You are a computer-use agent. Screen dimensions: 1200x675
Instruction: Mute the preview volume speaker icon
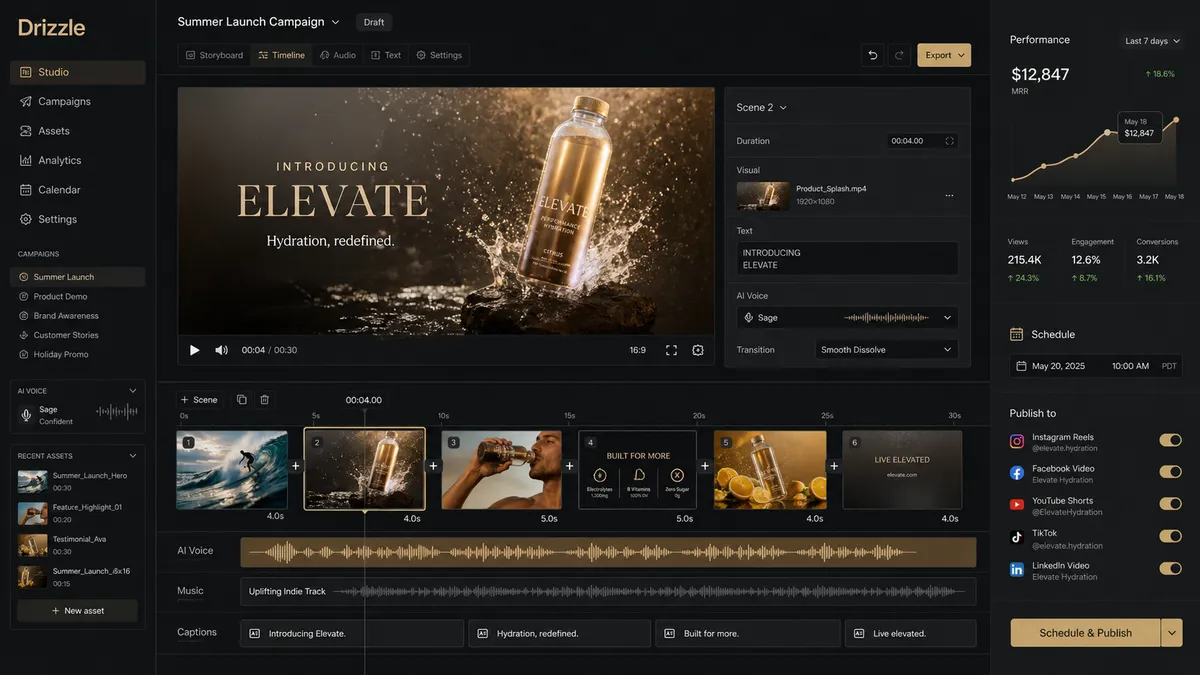coord(221,350)
